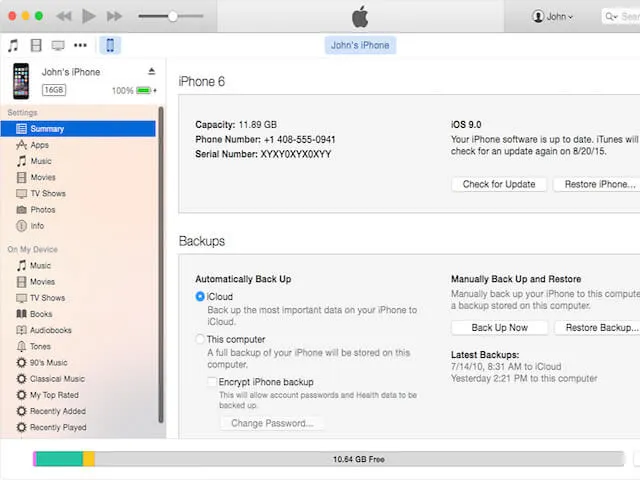Select the This computer radio button
640x480 pixels.
point(200,339)
